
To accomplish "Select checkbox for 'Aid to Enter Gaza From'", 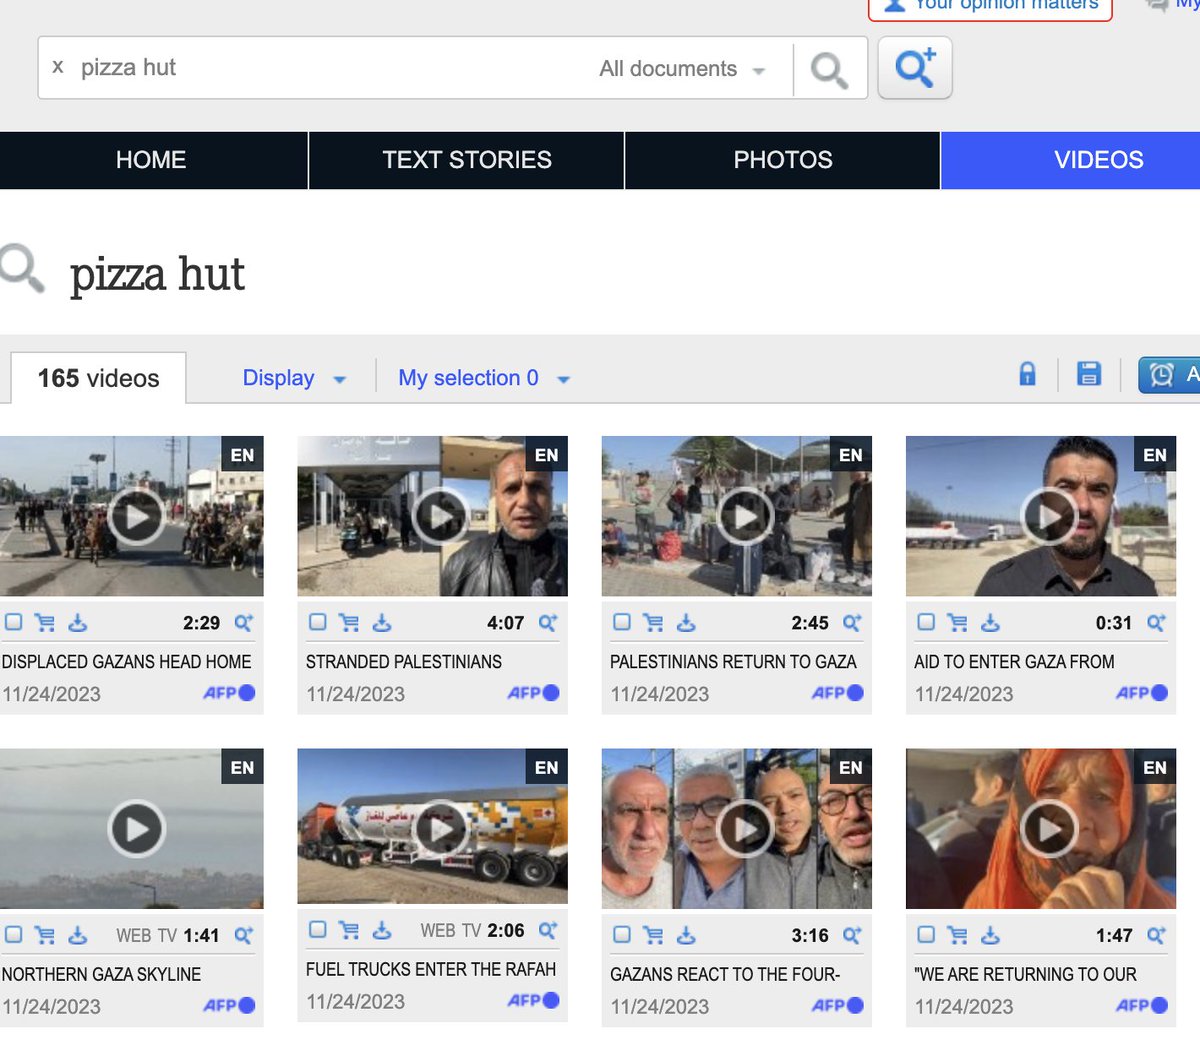I will [926, 622].
